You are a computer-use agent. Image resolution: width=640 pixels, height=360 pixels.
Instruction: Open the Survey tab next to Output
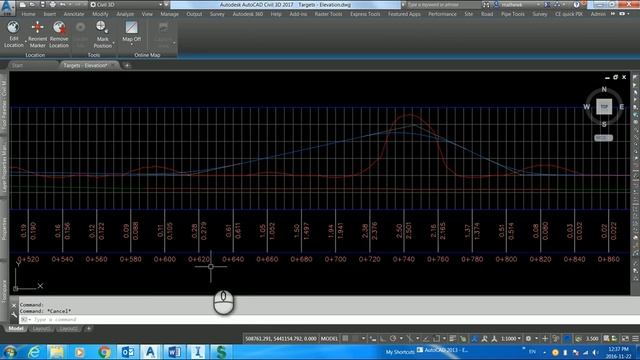coord(217,14)
